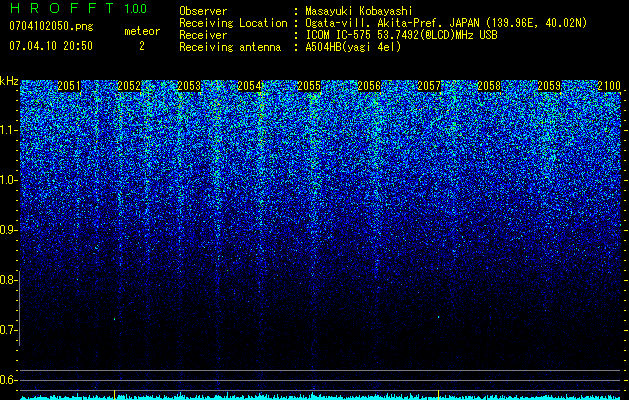Click the yellow meteor tick under 2057
629x400 pixels.
(x=438, y=394)
